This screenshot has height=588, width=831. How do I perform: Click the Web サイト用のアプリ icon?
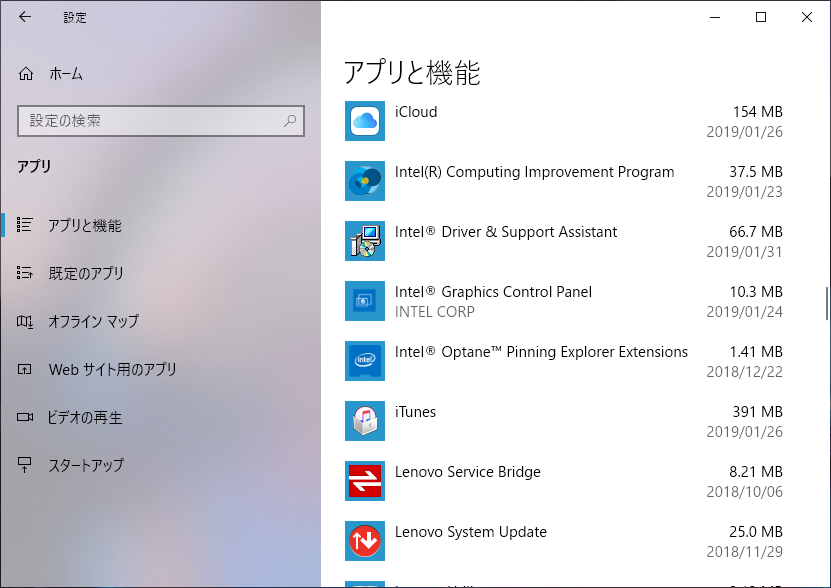pos(24,369)
